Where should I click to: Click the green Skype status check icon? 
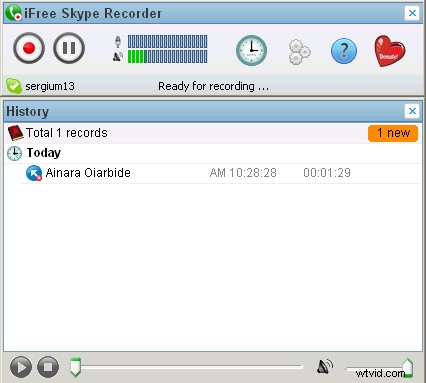tap(14, 86)
